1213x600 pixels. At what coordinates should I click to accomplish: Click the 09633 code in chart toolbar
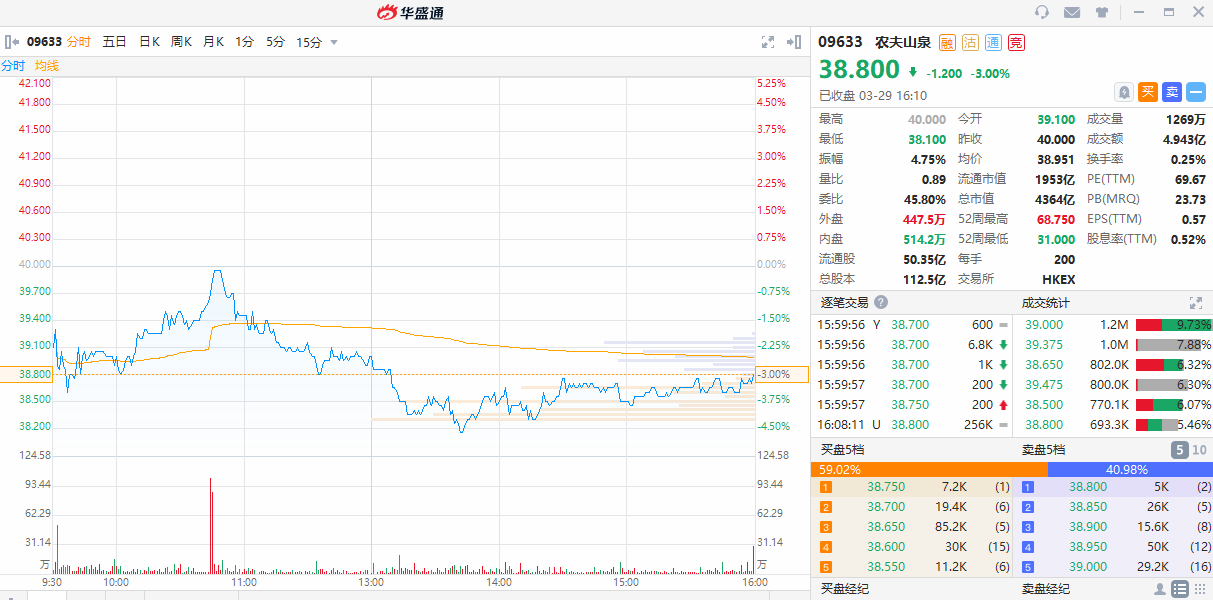[x=44, y=42]
